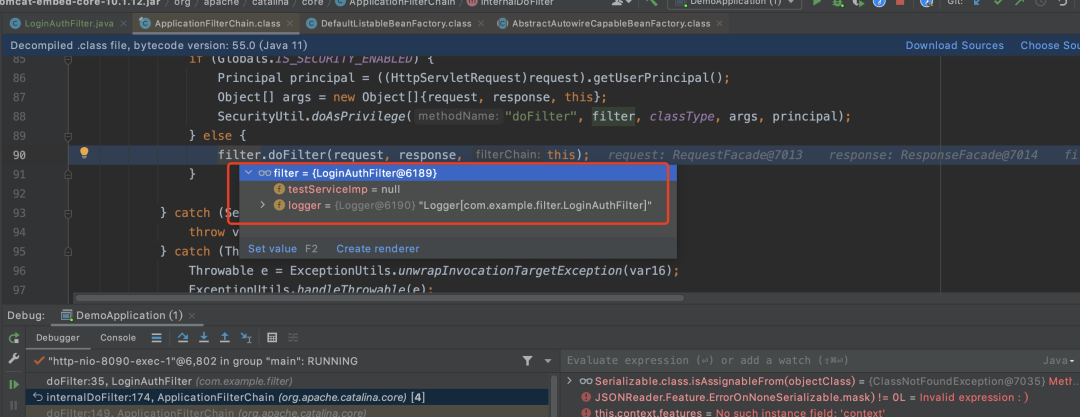
Task: Click the fold marker on line 93
Action: click(x=68, y=213)
